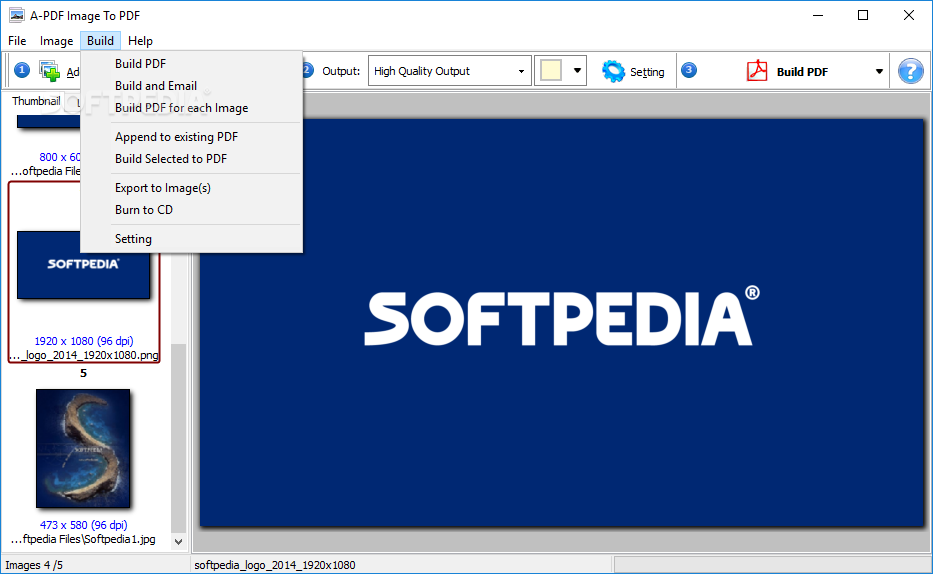Maximize the A-PDF window
The height and width of the screenshot is (574, 933).
click(x=863, y=15)
